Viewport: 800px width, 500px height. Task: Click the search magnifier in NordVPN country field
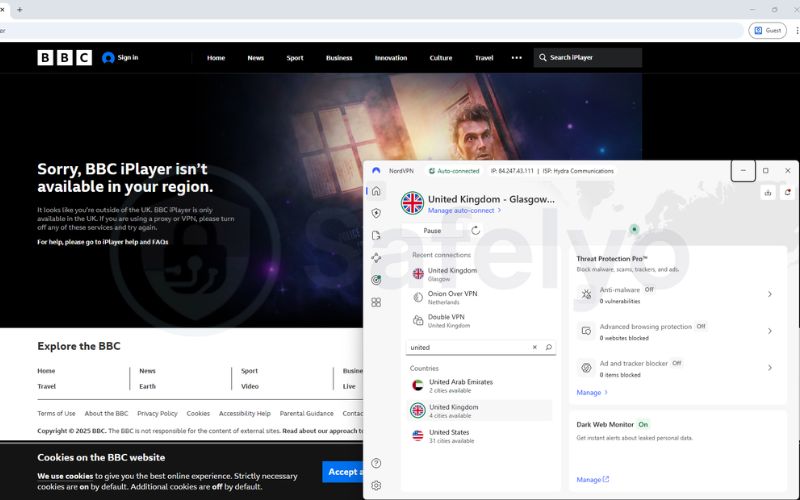(x=548, y=347)
